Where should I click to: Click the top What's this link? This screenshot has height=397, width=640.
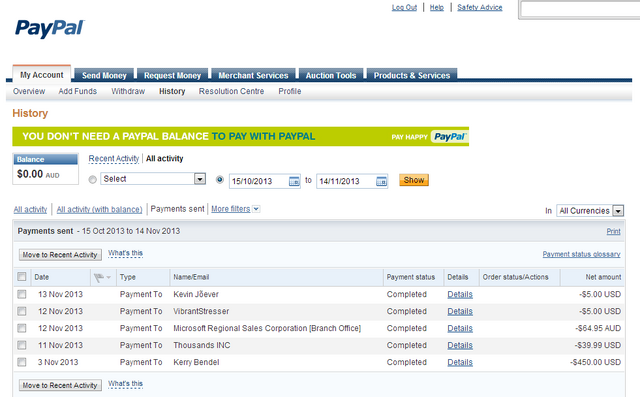coord(125,253)
